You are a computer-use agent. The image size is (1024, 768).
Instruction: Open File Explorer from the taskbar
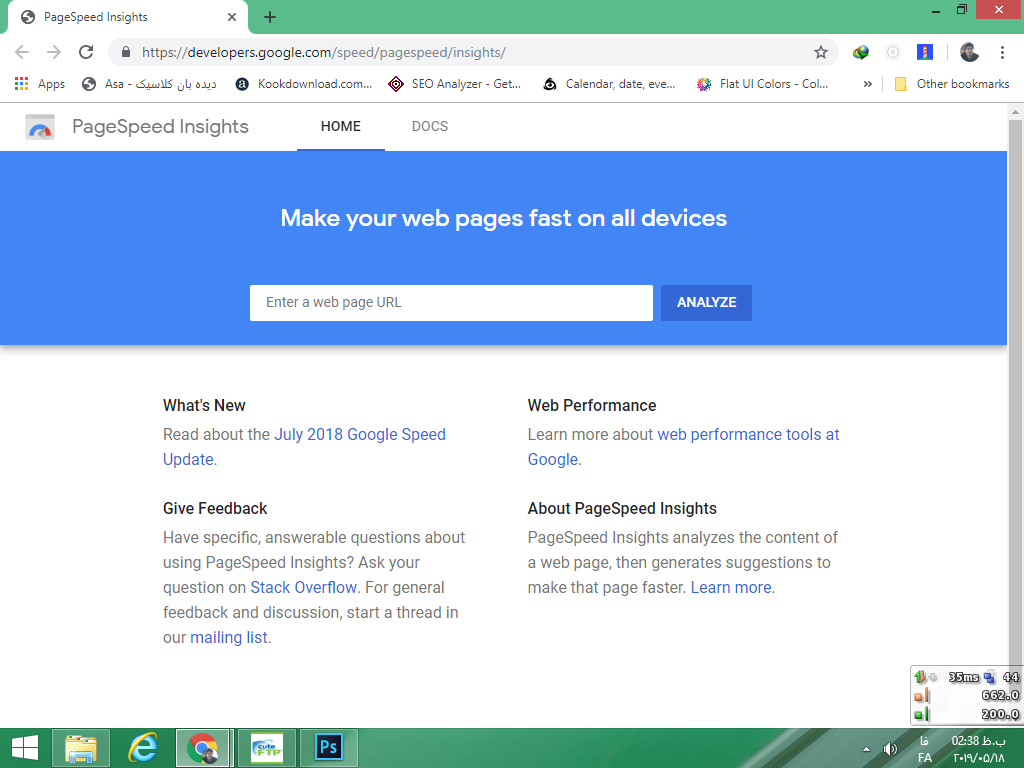(x=81, y=748)
